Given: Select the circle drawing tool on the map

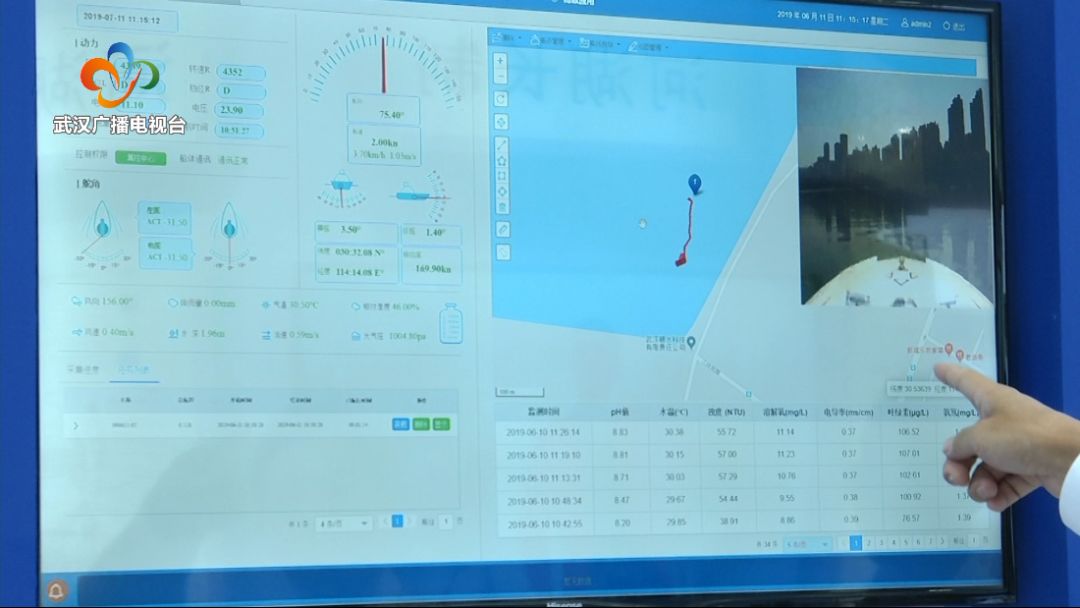Looking at the screenshot, I should pos(502,191).
